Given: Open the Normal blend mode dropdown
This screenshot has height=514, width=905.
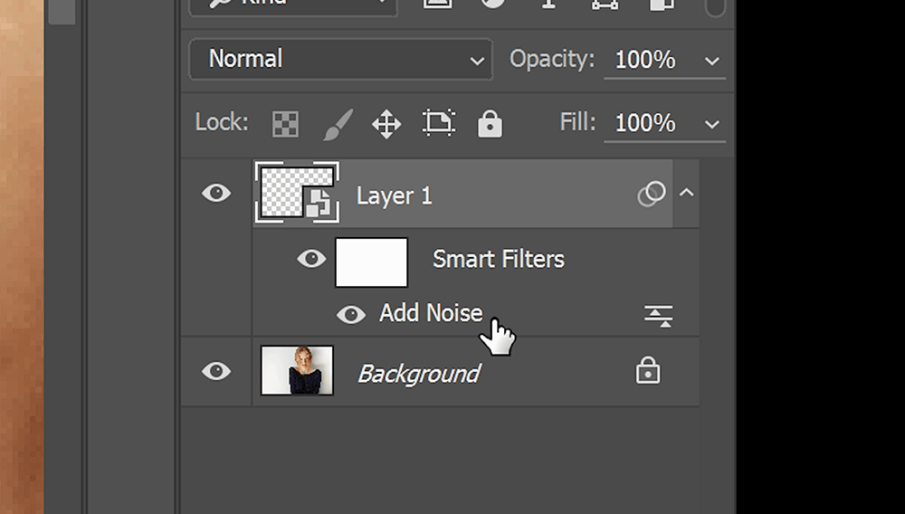Looking at the screenshot, I should pos(340,60).
